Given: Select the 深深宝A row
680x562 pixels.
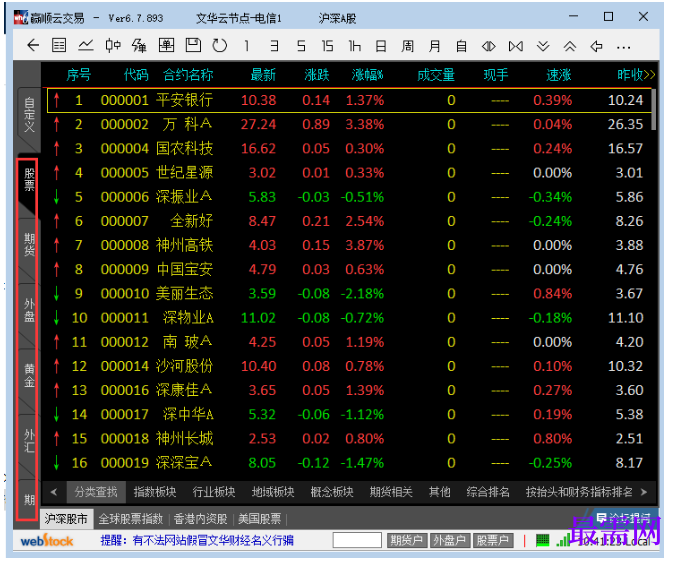Looking at the screenshot, I should coord(349,463).
